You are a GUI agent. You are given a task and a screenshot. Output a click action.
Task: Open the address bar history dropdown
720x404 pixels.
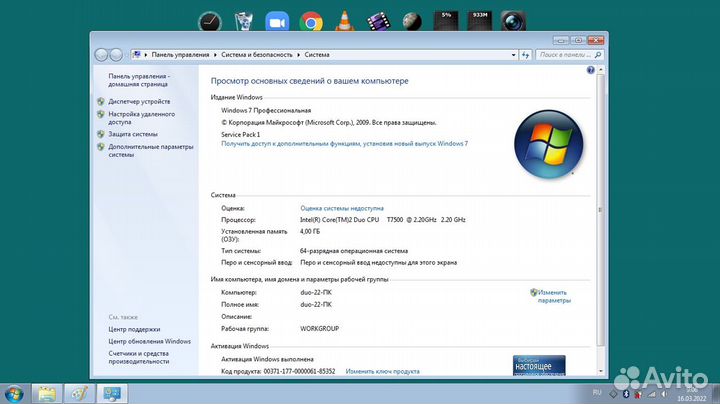(x=513, y=55)
